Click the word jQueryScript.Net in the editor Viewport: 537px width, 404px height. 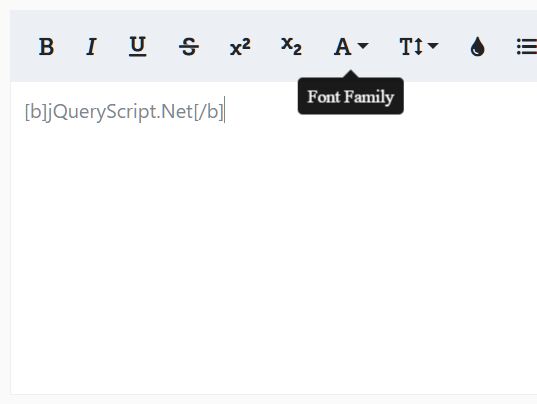119,112
